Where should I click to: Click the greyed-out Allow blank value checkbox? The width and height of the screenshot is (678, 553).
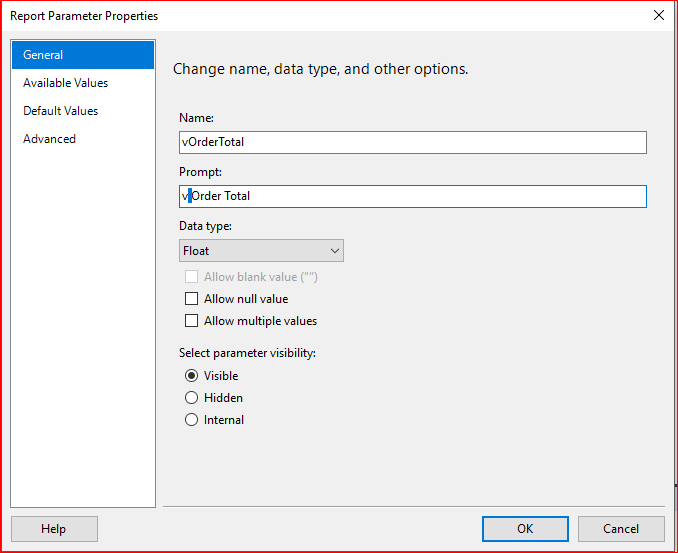tap(192, 277)
